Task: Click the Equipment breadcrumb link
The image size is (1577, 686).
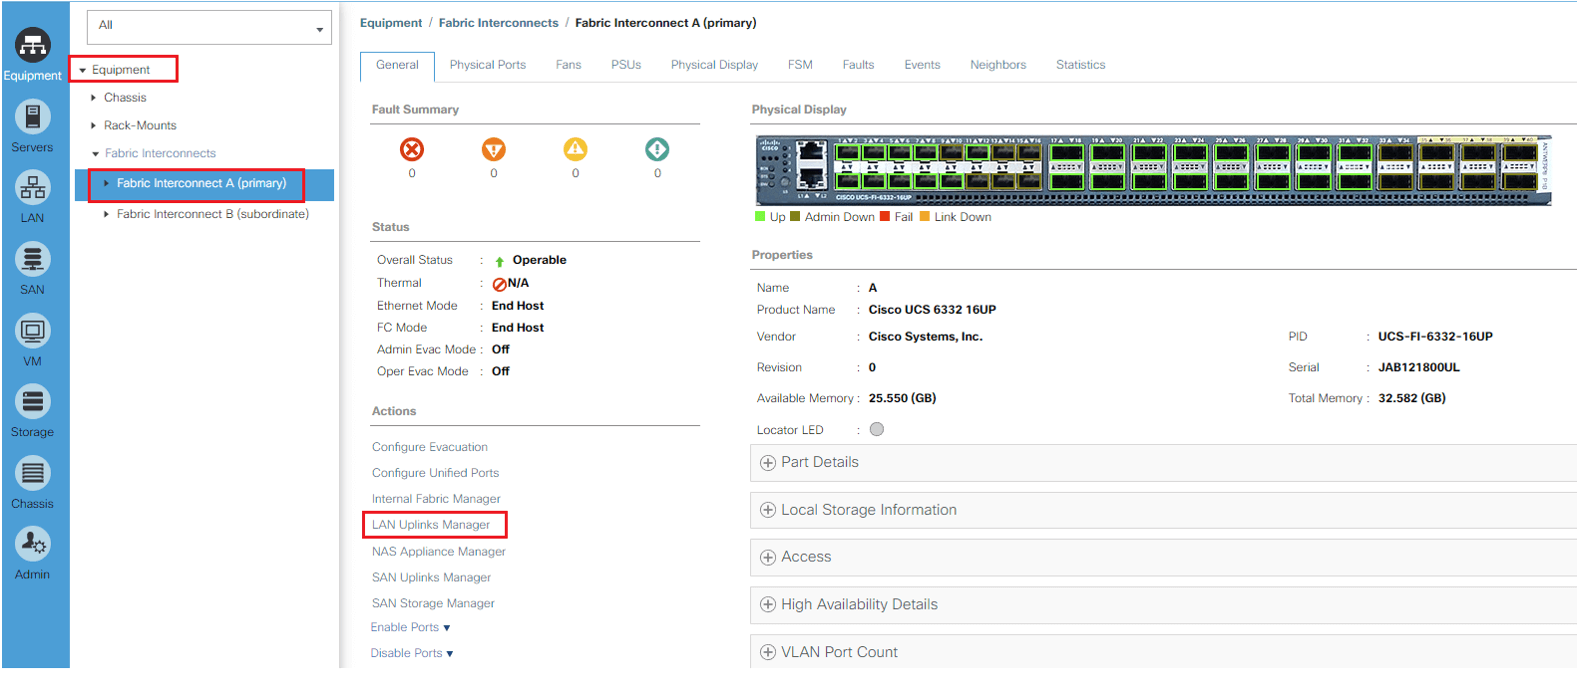Action: [x=391, y=23]
